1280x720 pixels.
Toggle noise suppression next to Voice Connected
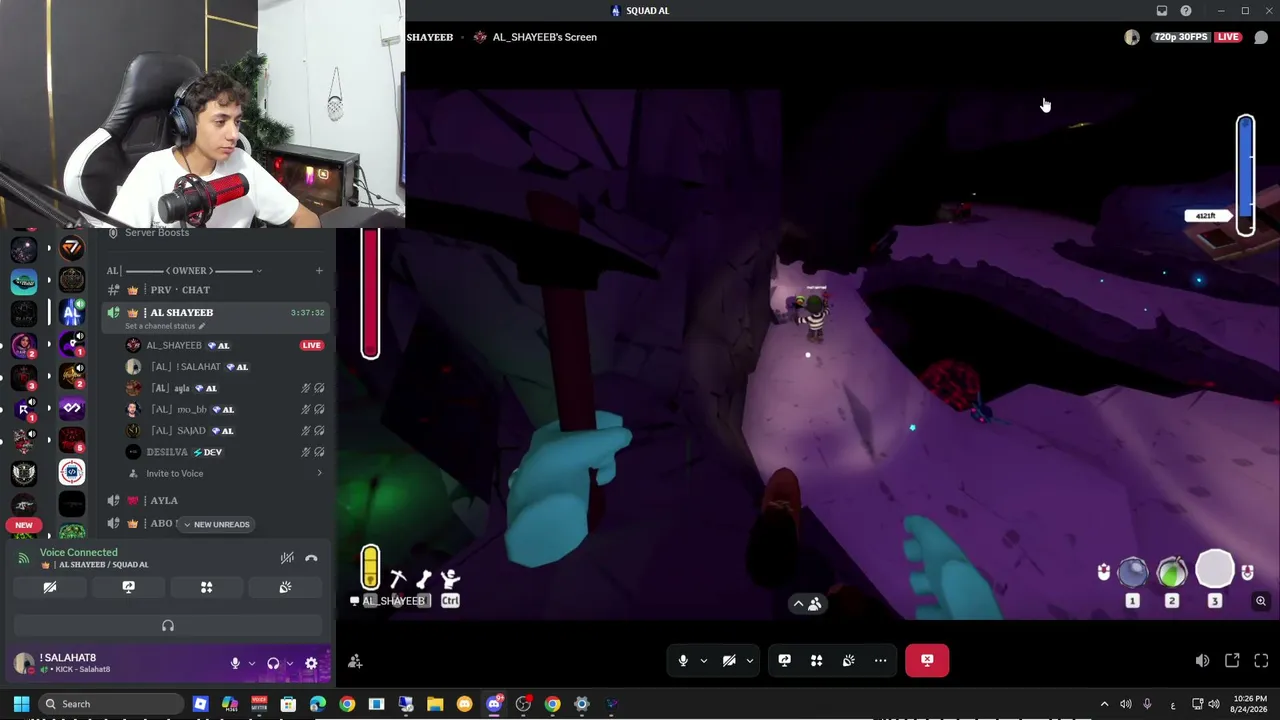287,558
